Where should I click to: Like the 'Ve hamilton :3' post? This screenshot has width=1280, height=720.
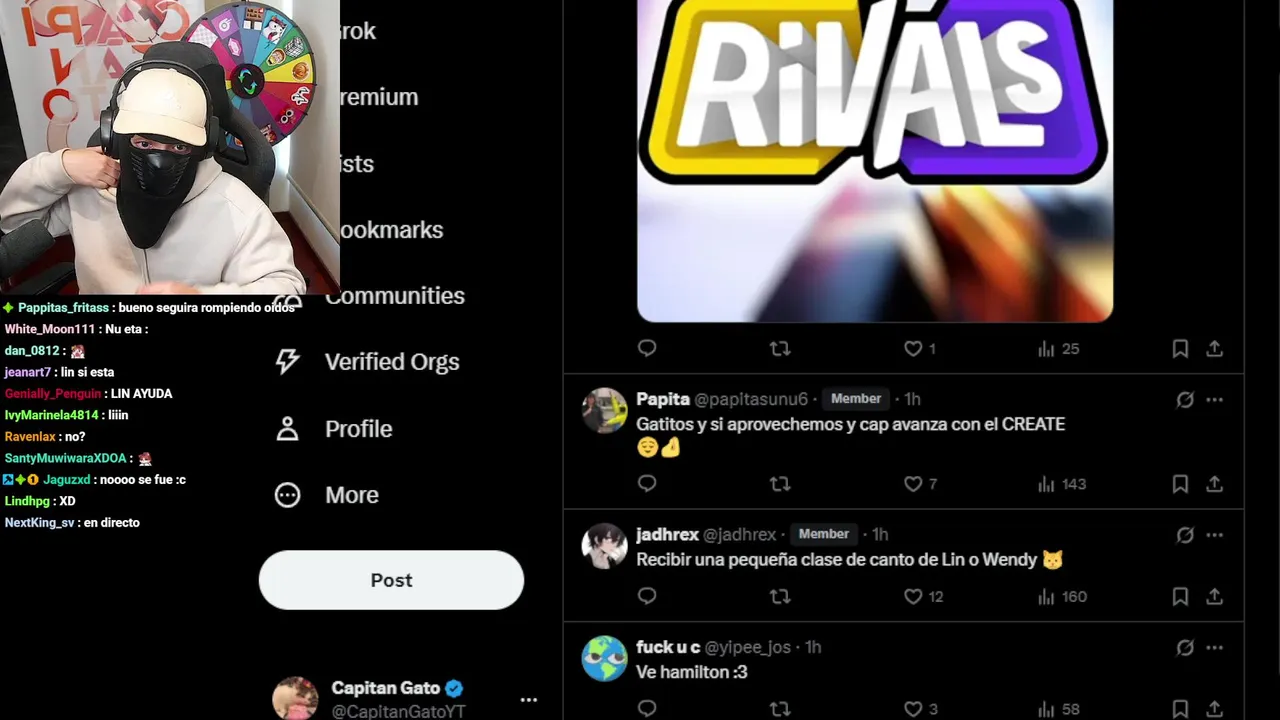(913, 709)
